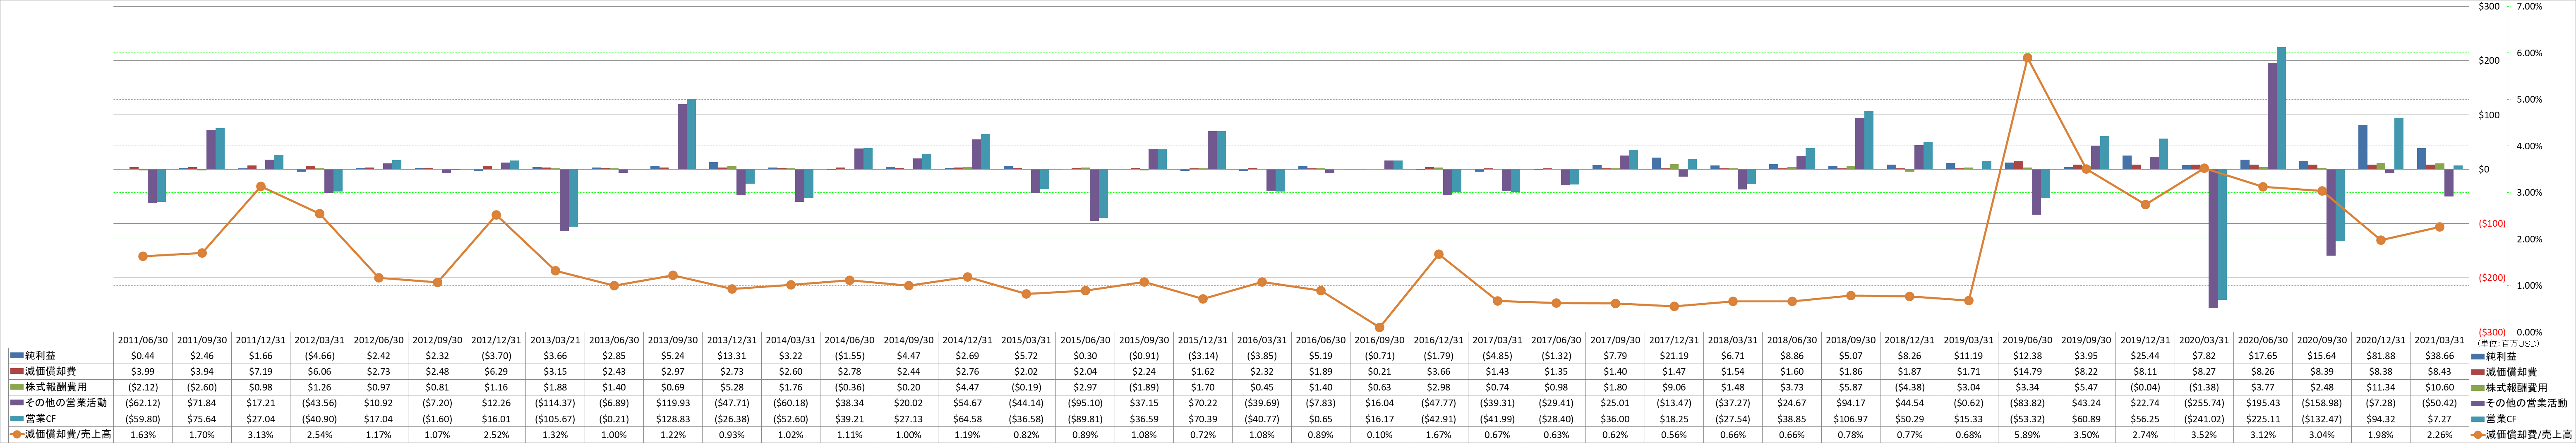
Task: Click the その他の営業活動 row label in the data table
Action: coord(58,403)
